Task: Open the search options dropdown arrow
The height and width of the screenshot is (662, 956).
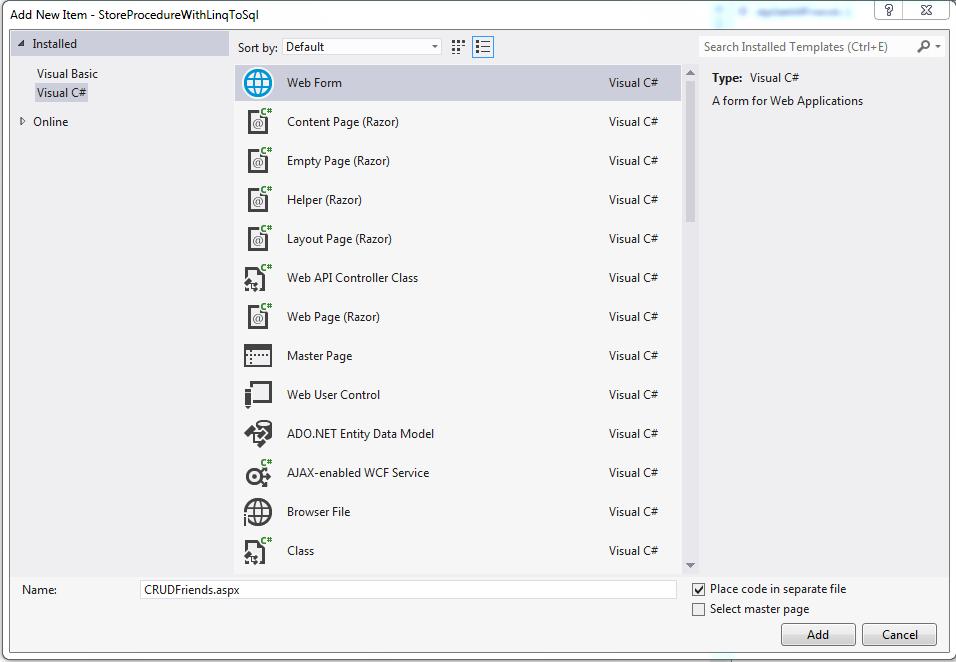Action: 938,46
